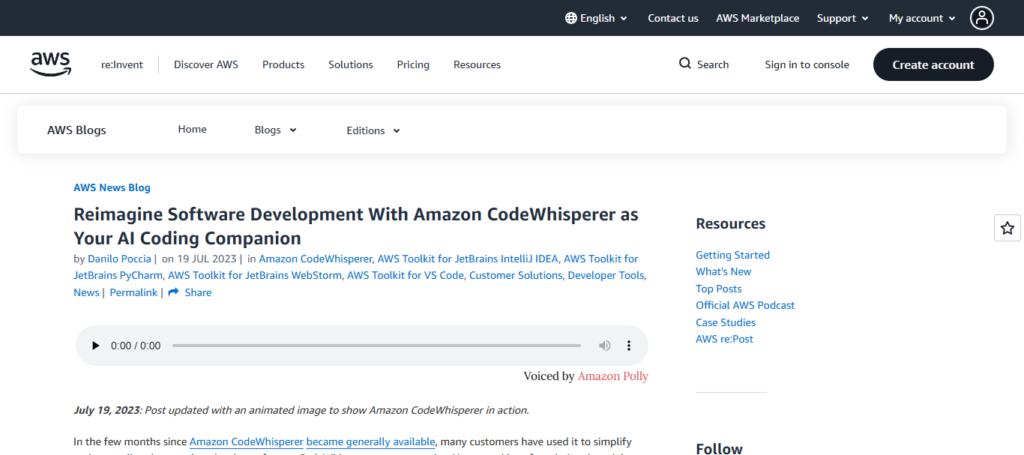
Task: Click the 0:00 / 0:00 time display
Action: (135, 345)
